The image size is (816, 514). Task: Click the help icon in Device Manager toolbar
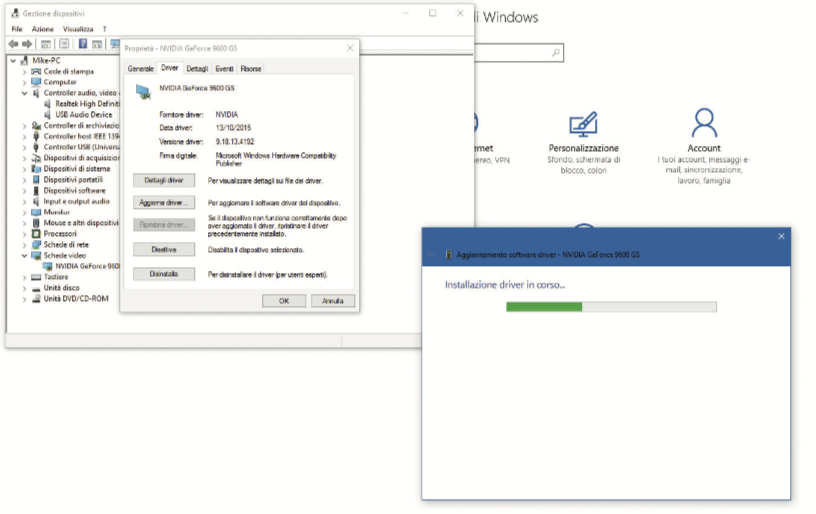[x=83, y=44]
